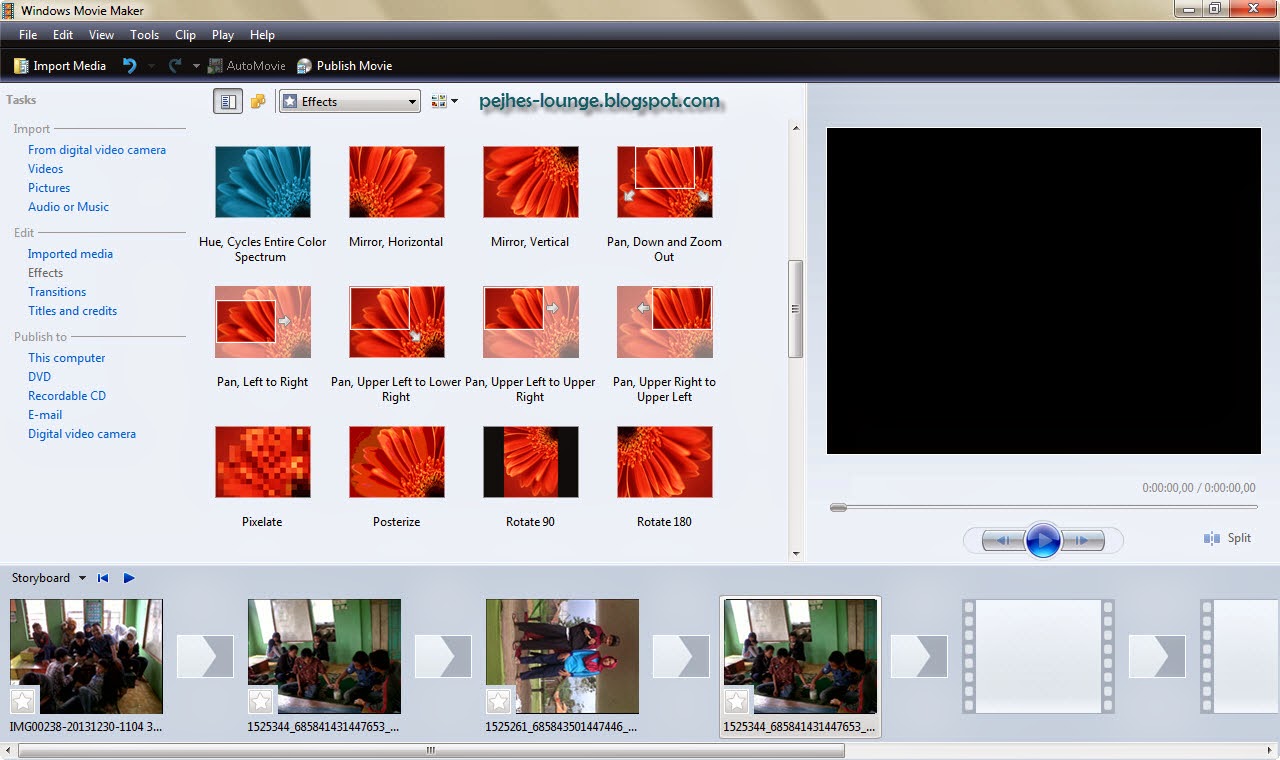Open the thumbnail view options dropdown
This screenshot has width=1280, height=760.
coord(444,101)
